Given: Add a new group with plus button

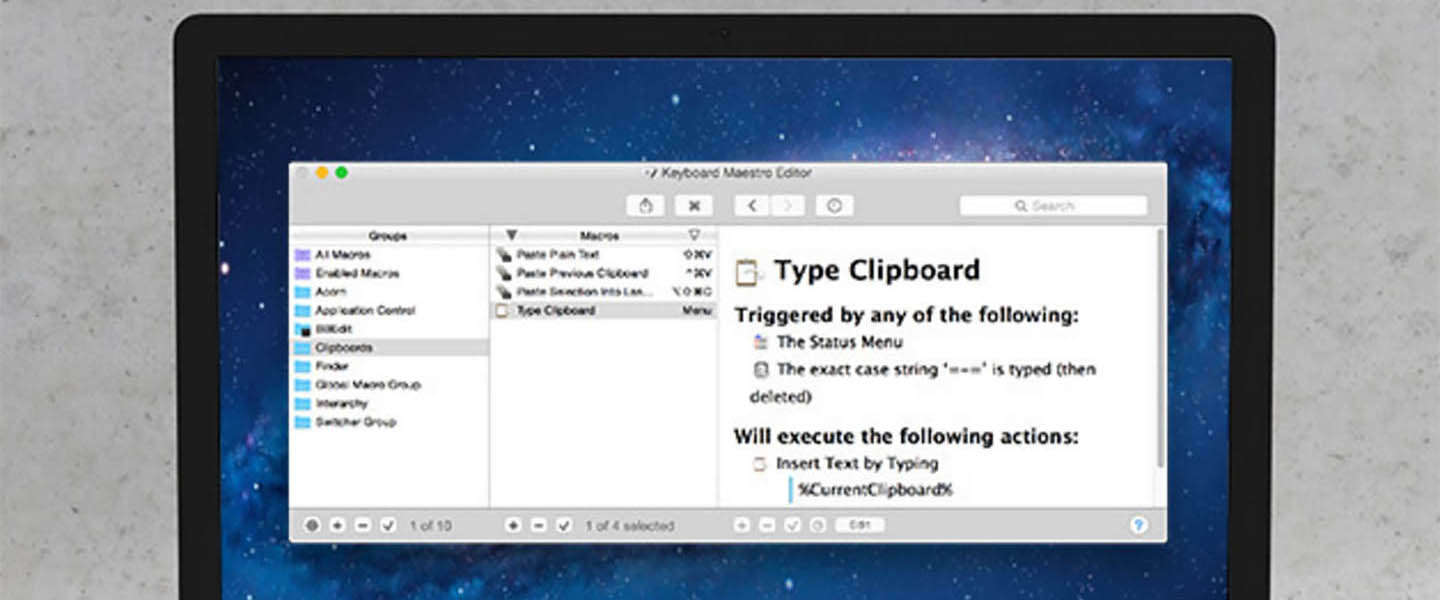Looking at the screenshot, I should tap(338, 525).
